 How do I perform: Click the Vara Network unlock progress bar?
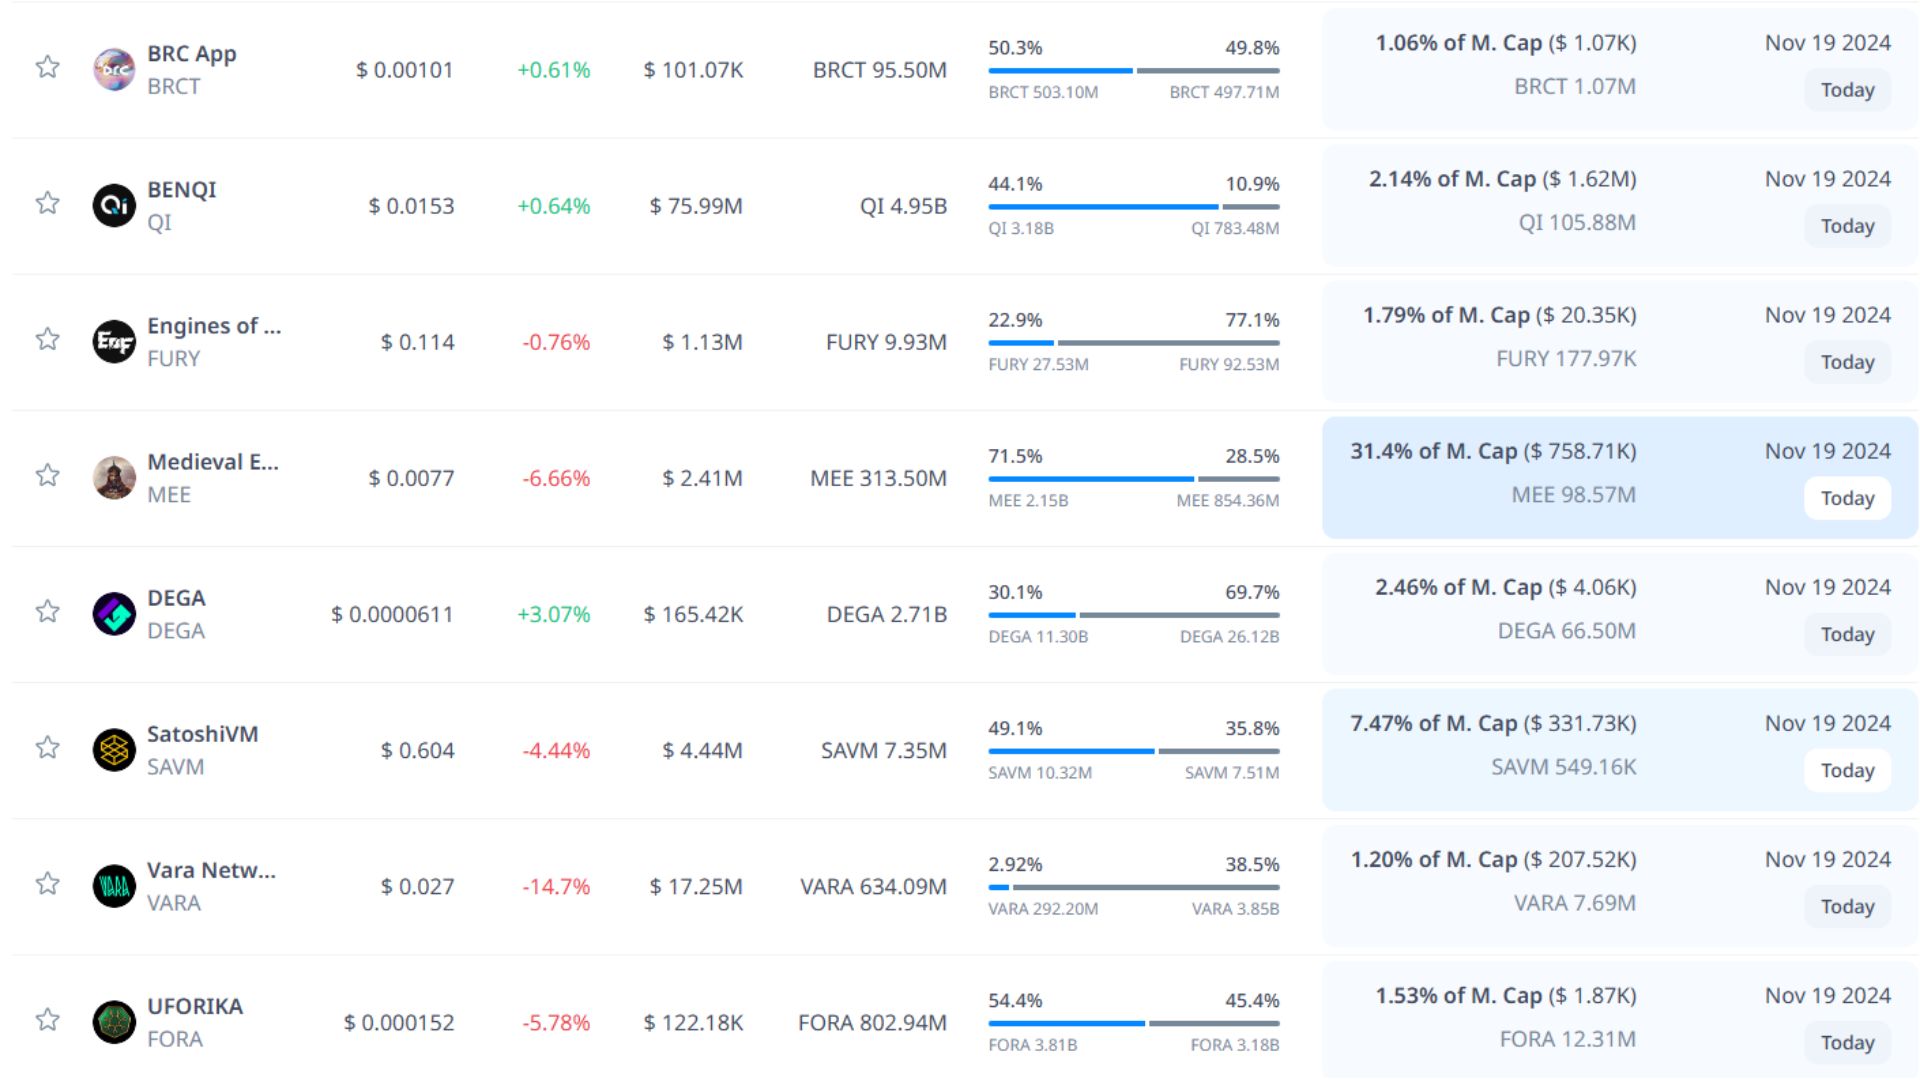[x=1133, y=887]
